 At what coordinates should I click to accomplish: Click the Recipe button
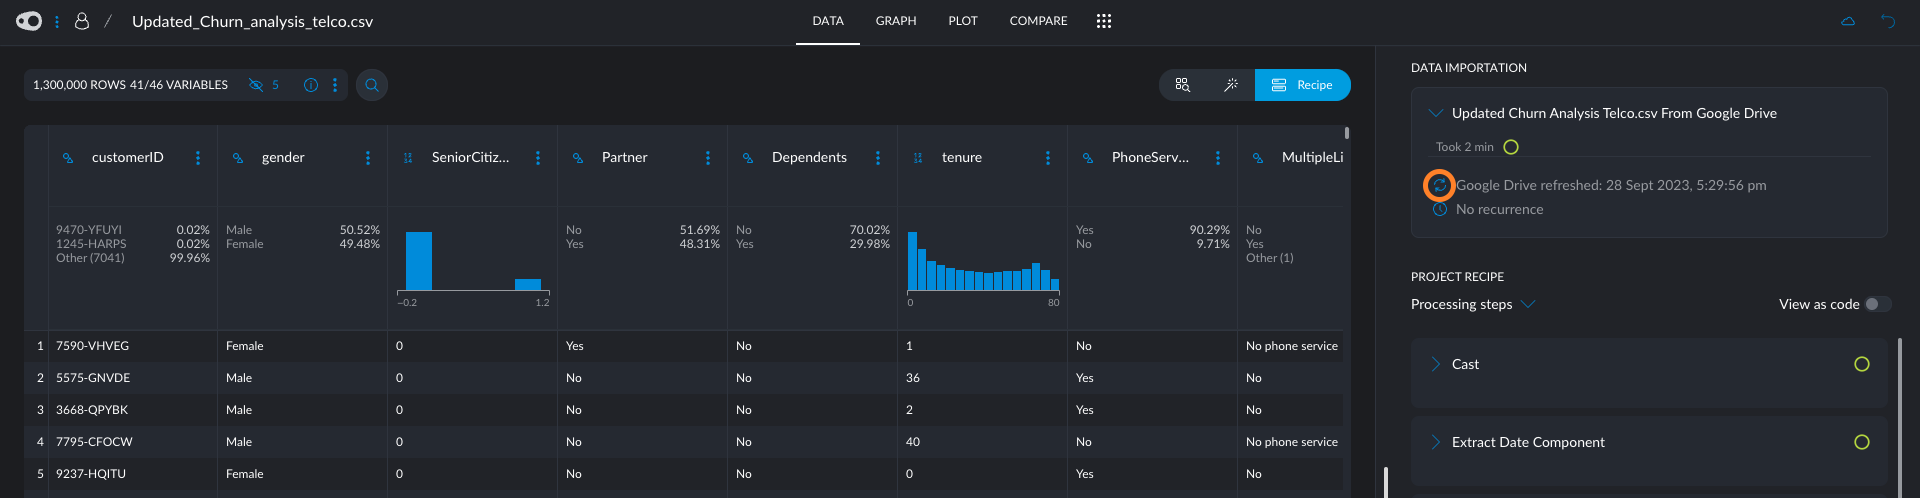[1302, 85]
